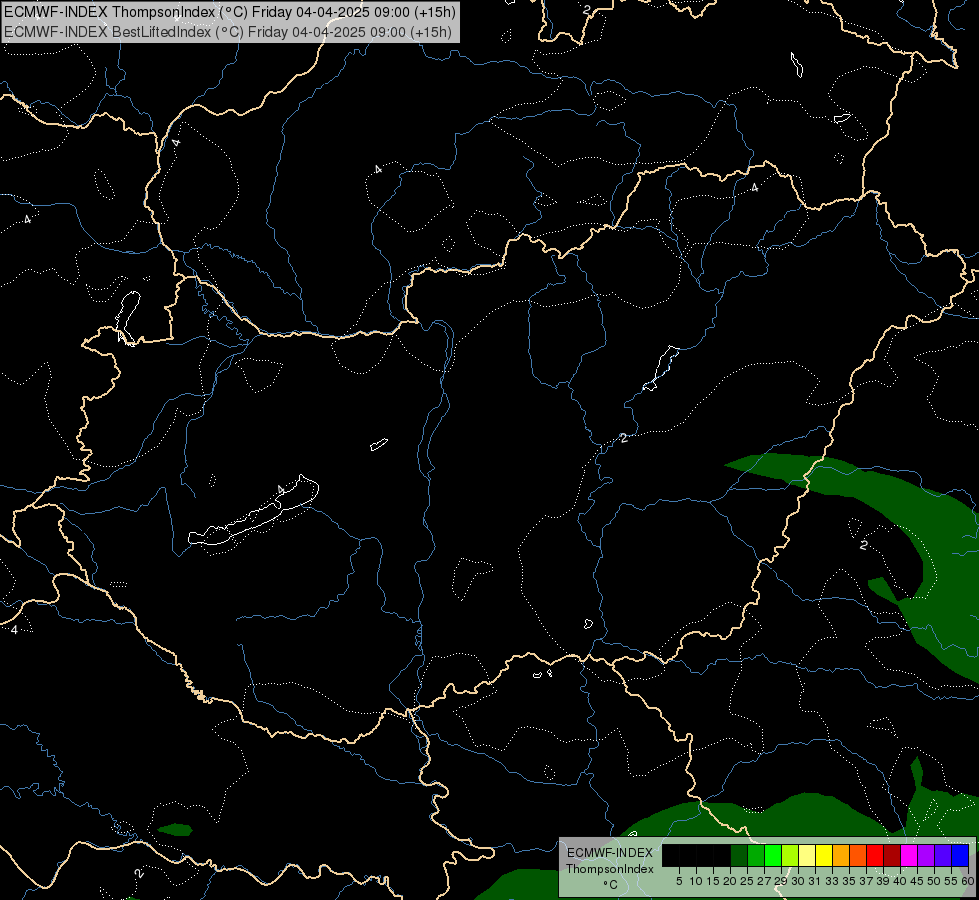The image size is (979, 900).
Task: Click the legend tick label '33'
Action: click(x=832, y=881)
